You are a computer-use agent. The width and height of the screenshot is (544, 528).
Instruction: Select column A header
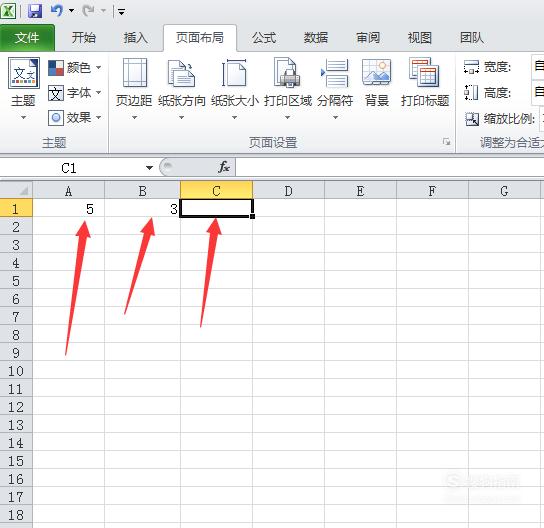(69, 190)
